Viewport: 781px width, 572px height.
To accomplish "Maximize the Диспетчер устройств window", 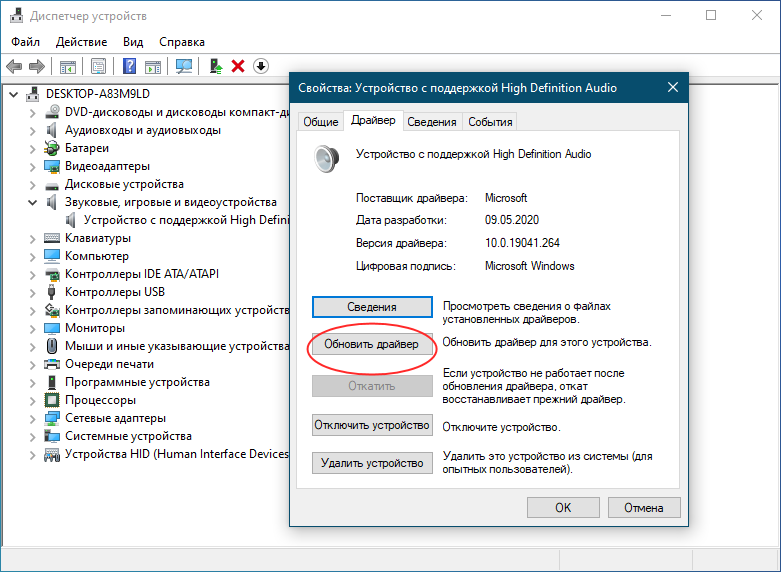I will [711, 15].
